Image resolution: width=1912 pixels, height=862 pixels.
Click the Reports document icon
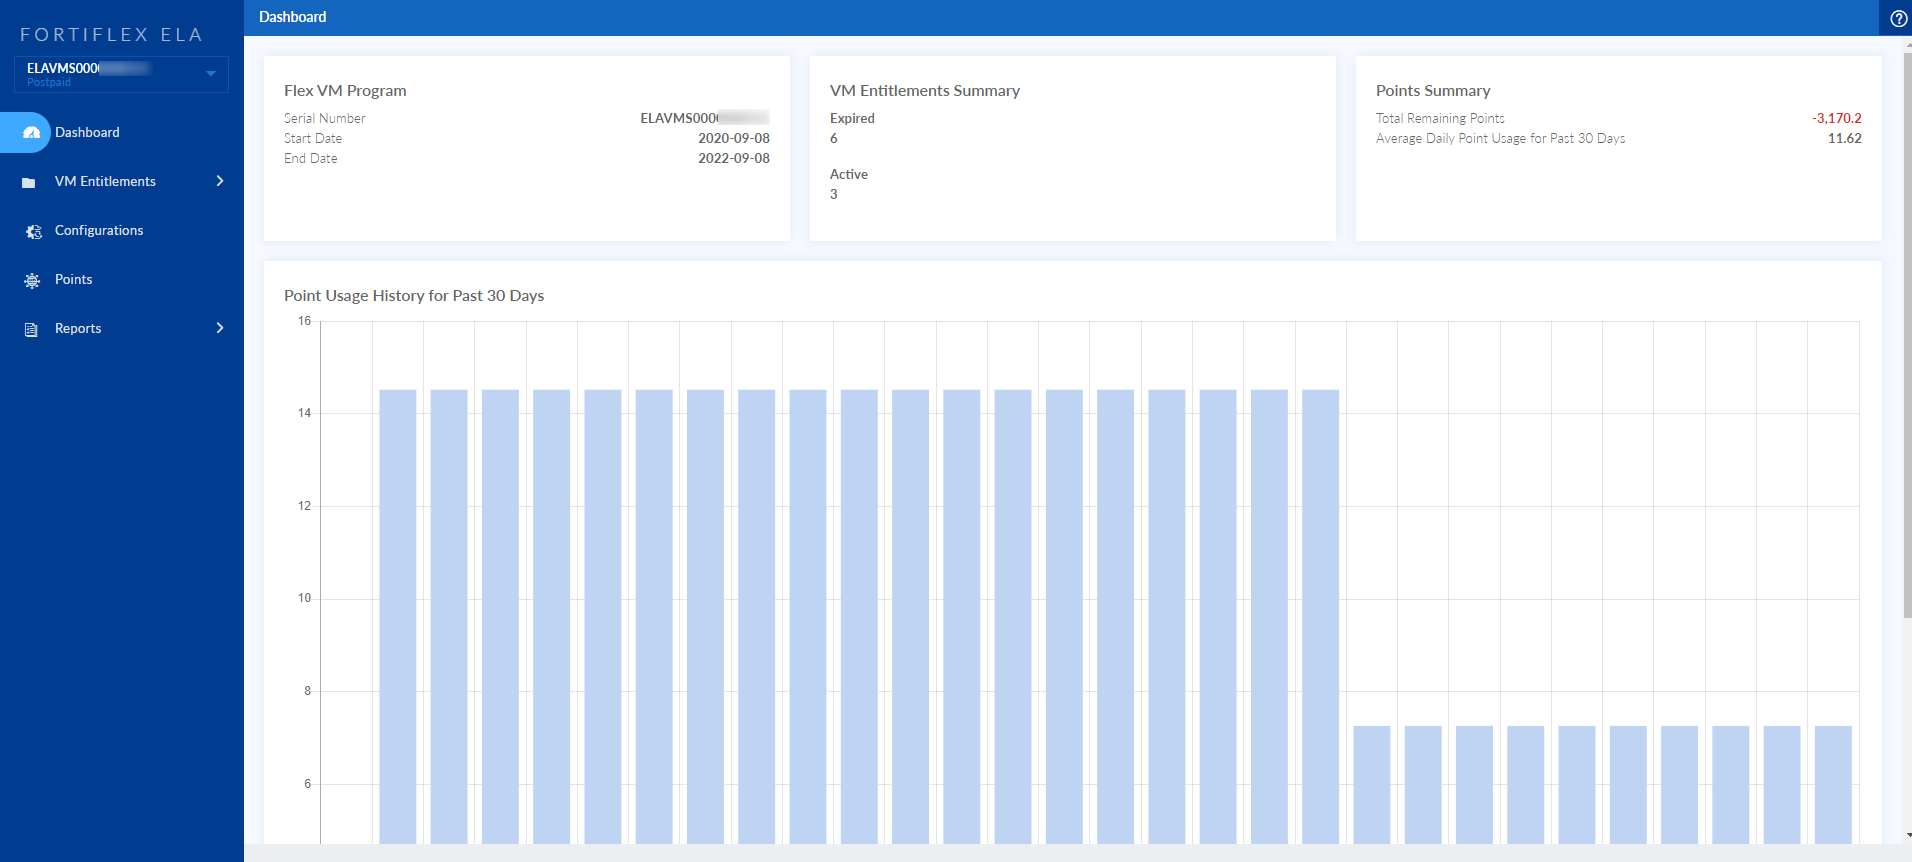coord(31,329)
